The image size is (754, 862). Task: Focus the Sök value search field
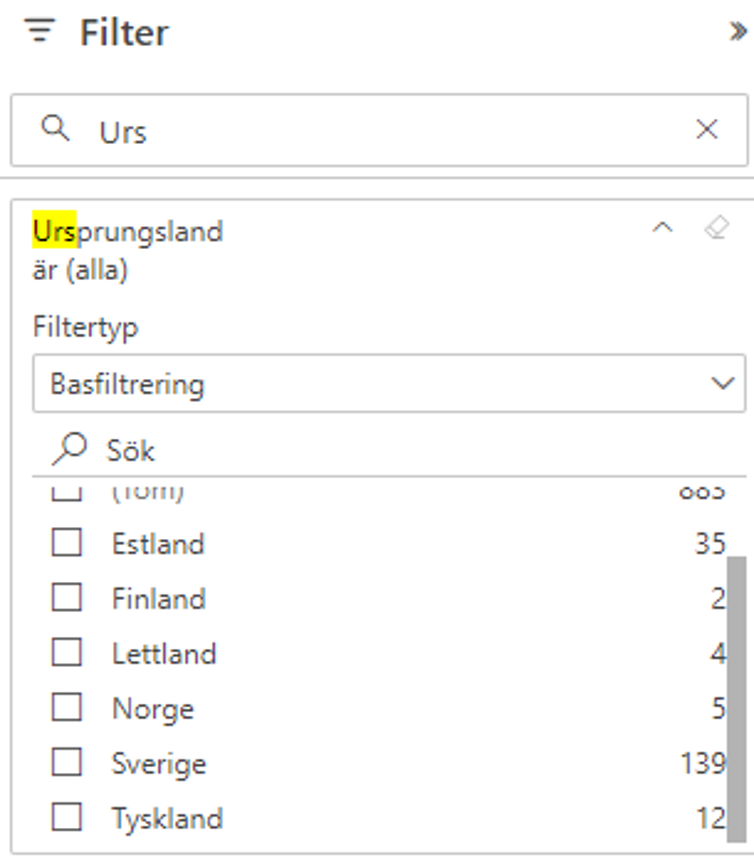click(389, 450)
